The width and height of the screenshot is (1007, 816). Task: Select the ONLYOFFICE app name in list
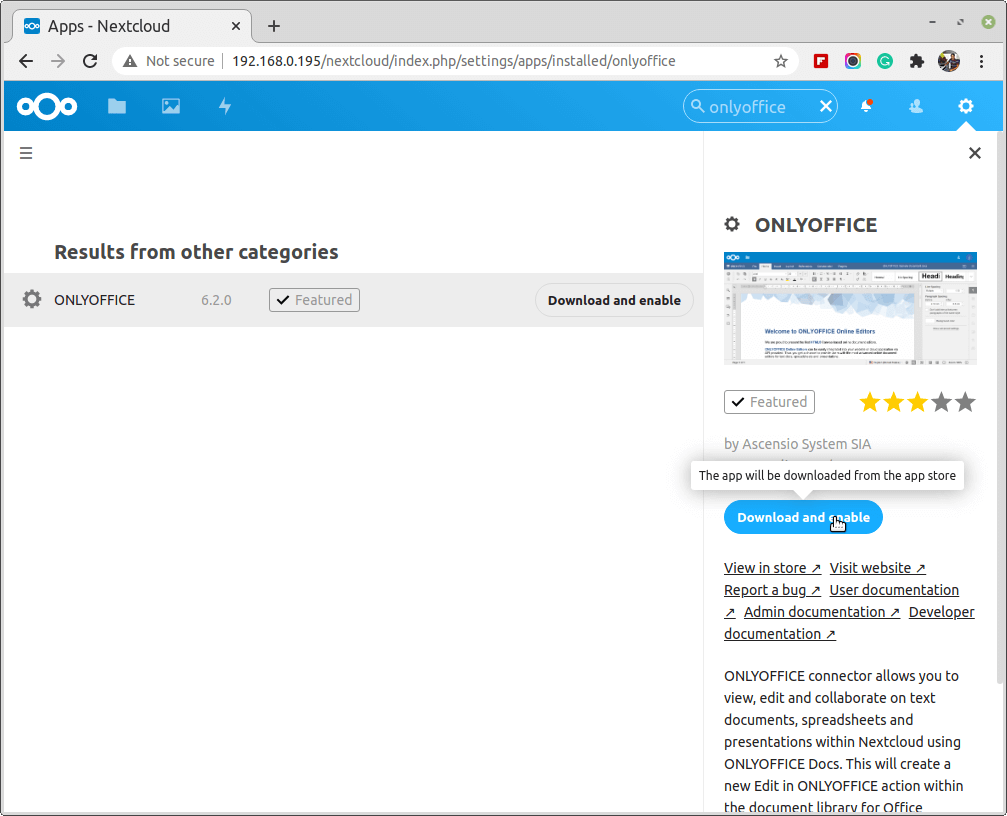coord(94,300)
